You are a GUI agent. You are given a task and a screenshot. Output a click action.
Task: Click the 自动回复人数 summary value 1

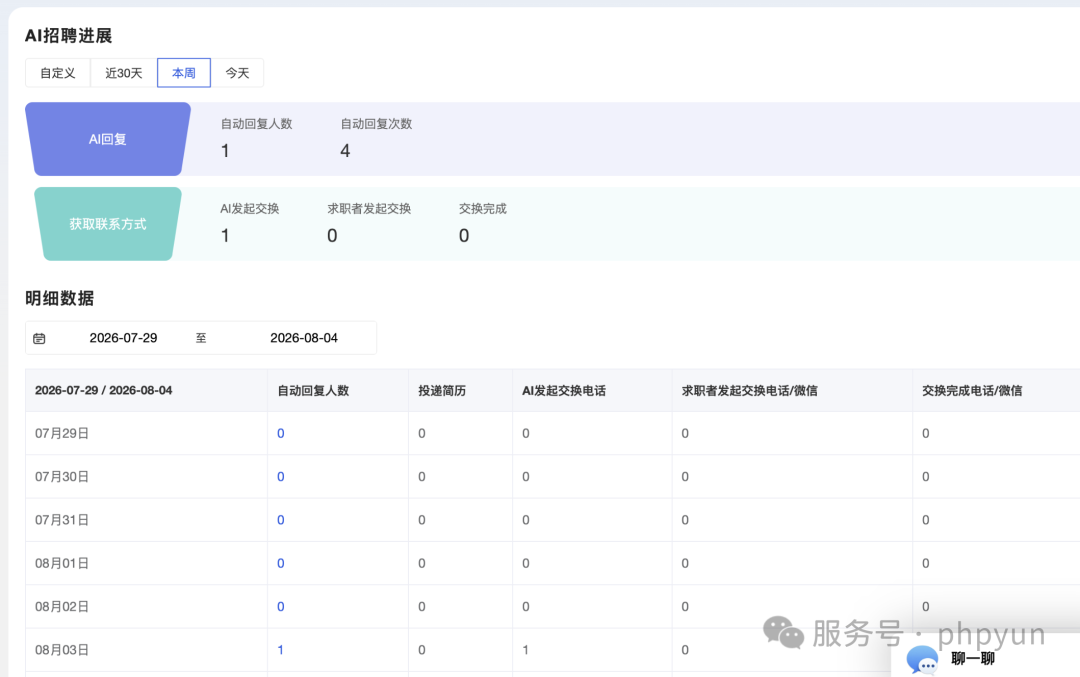pyautogui.click(x=225, y=151)
